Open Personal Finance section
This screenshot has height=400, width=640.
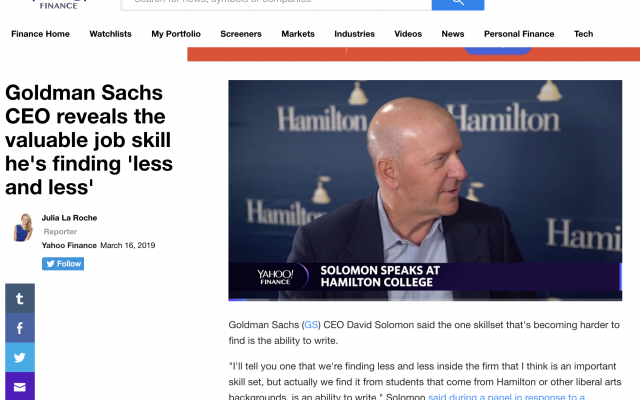coord(518,34)
